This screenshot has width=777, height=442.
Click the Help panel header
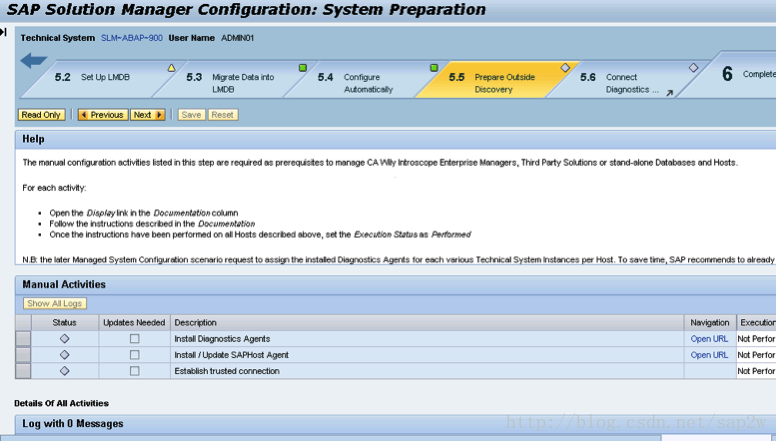coord(395,140)
